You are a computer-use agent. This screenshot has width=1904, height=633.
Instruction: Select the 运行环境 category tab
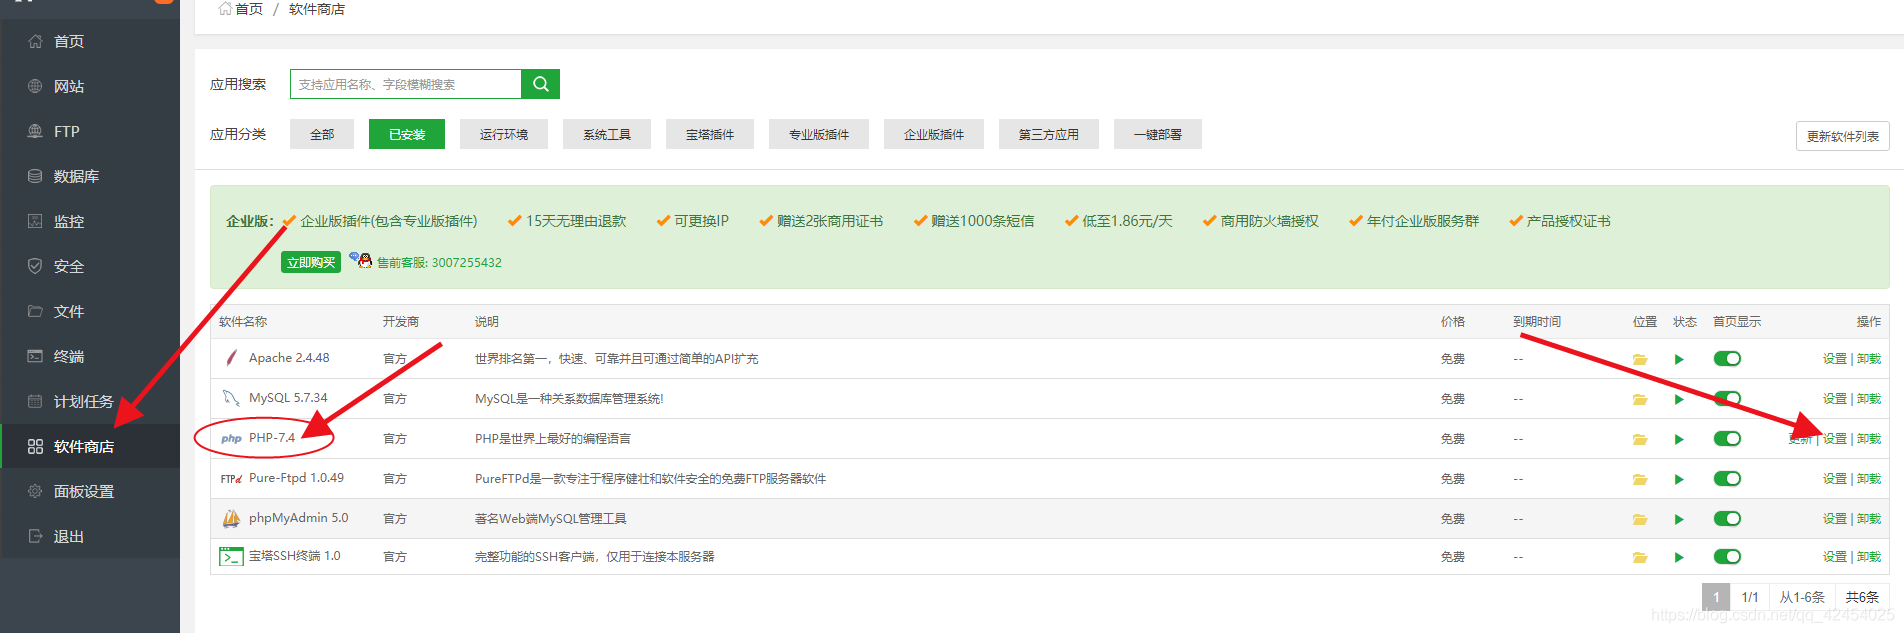(x=504, y=134)
